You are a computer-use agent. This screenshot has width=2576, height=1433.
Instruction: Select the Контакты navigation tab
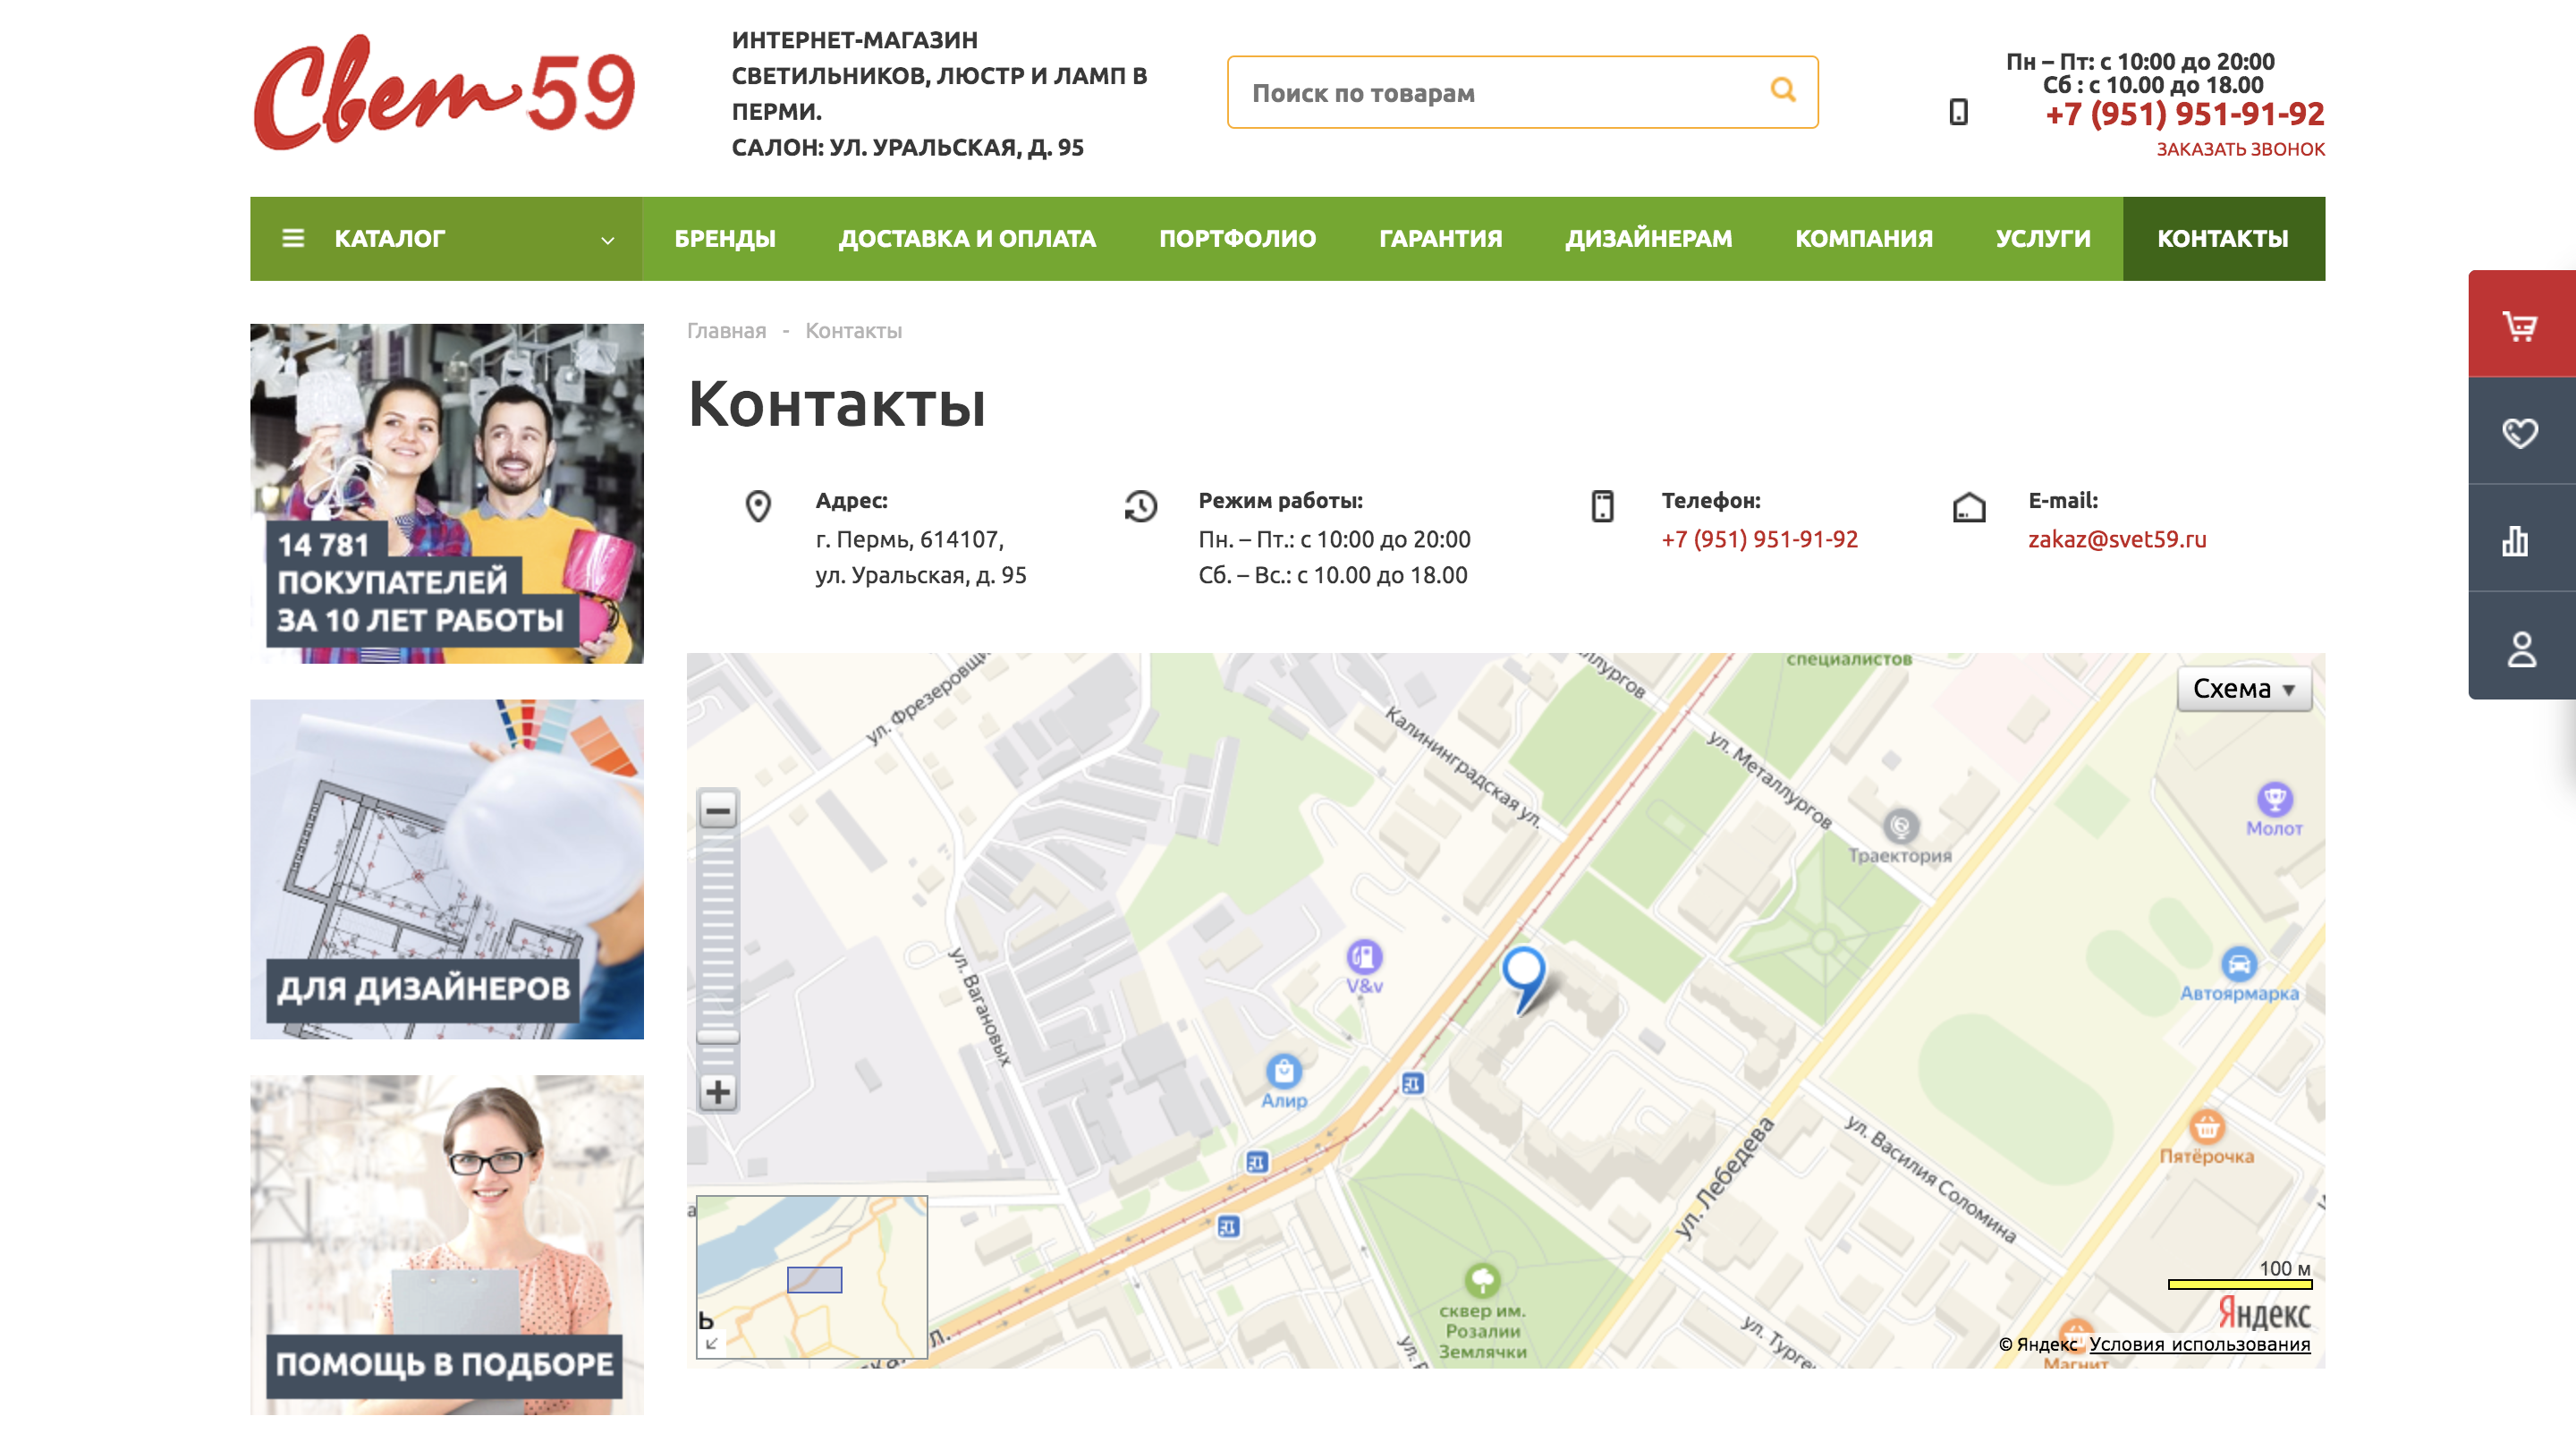point(2222,238)
